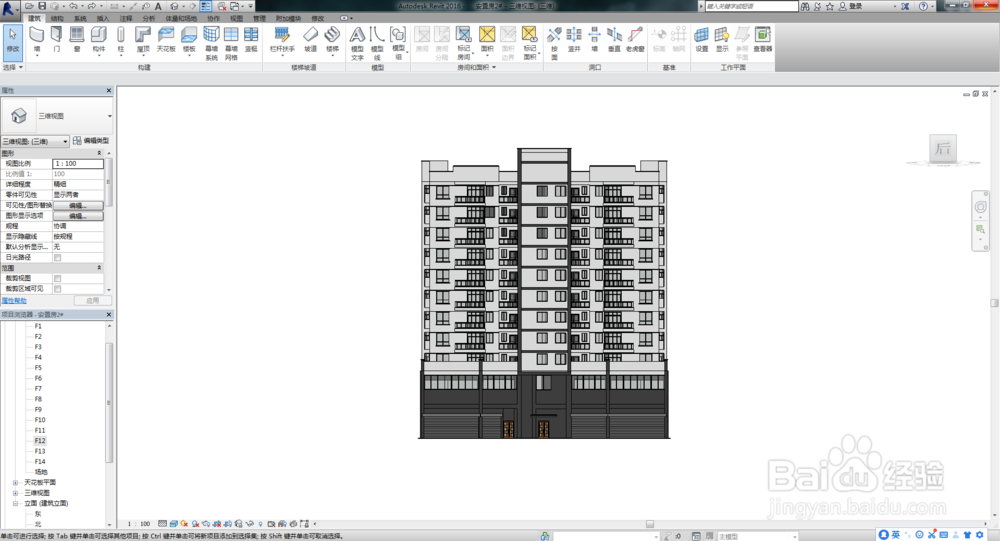
Task: Click the 后 face of the ViewCube
Action: pyautogui.click(x=943, y=149)
